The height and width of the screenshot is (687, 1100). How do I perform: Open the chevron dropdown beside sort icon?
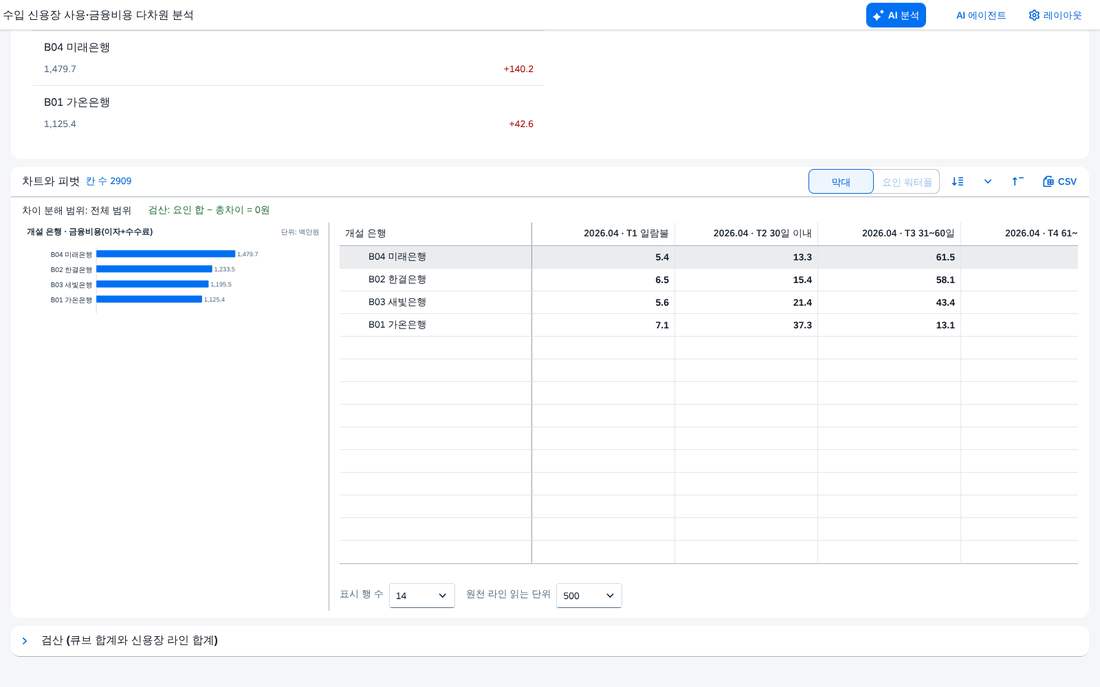click(x=988, y=182)
